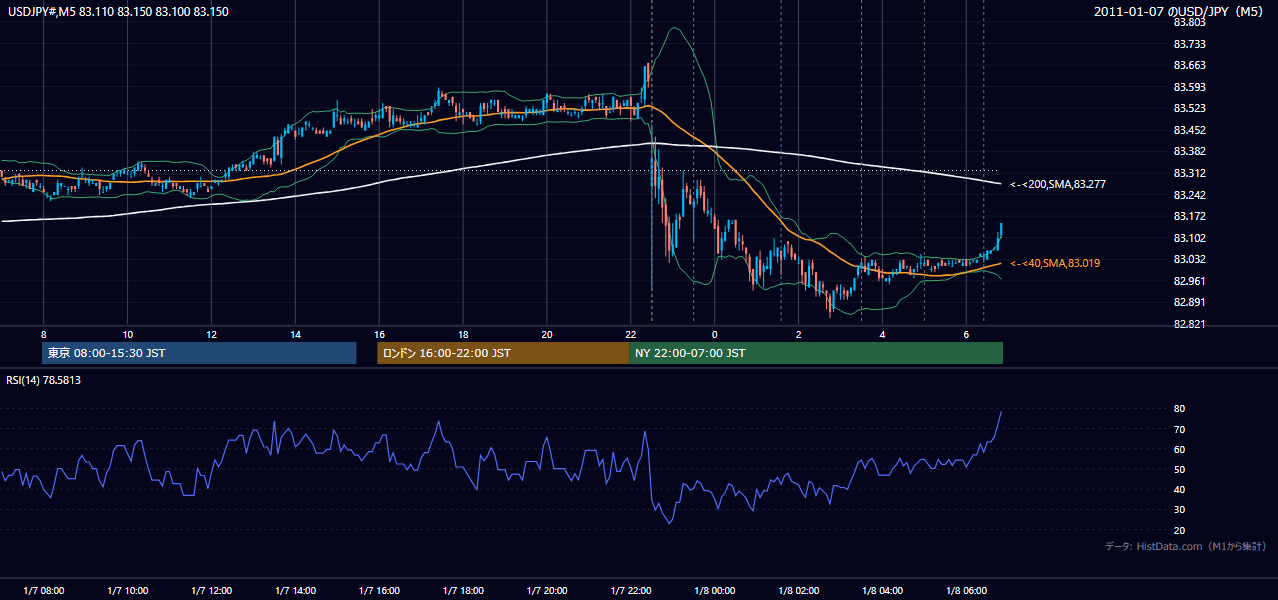Click RSI scale value 70
The width and height of the screenshot is (1278, 600).
(1180, 429)
